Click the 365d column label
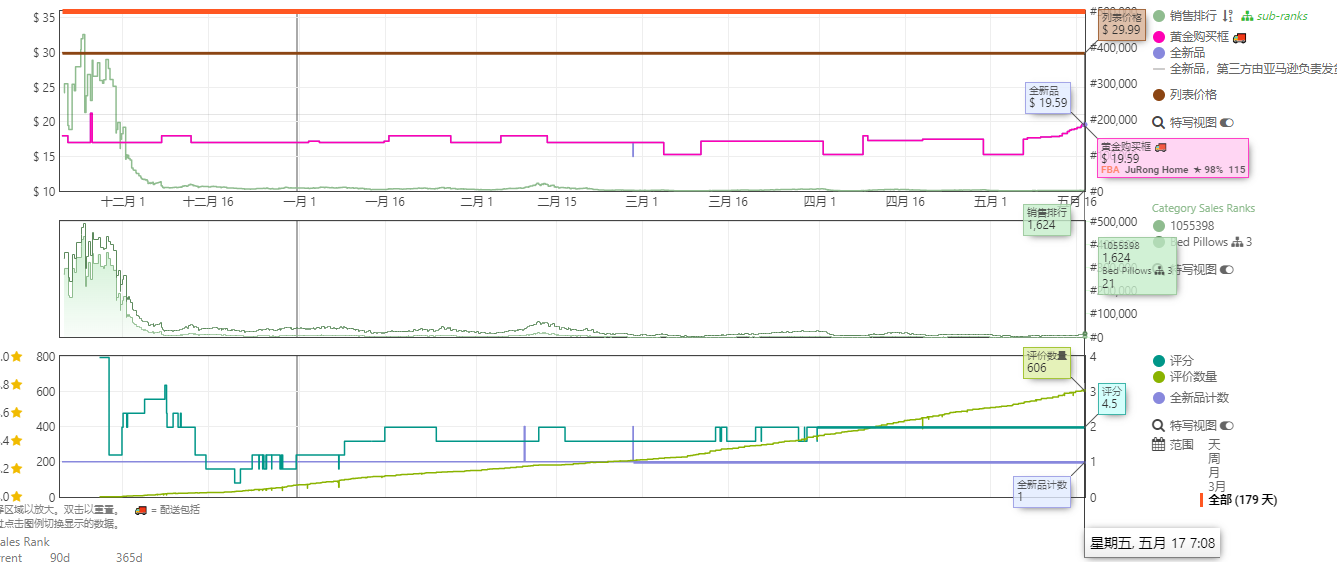The height and width of the screenshot is (562, 1337). click(x=129, y=558)
